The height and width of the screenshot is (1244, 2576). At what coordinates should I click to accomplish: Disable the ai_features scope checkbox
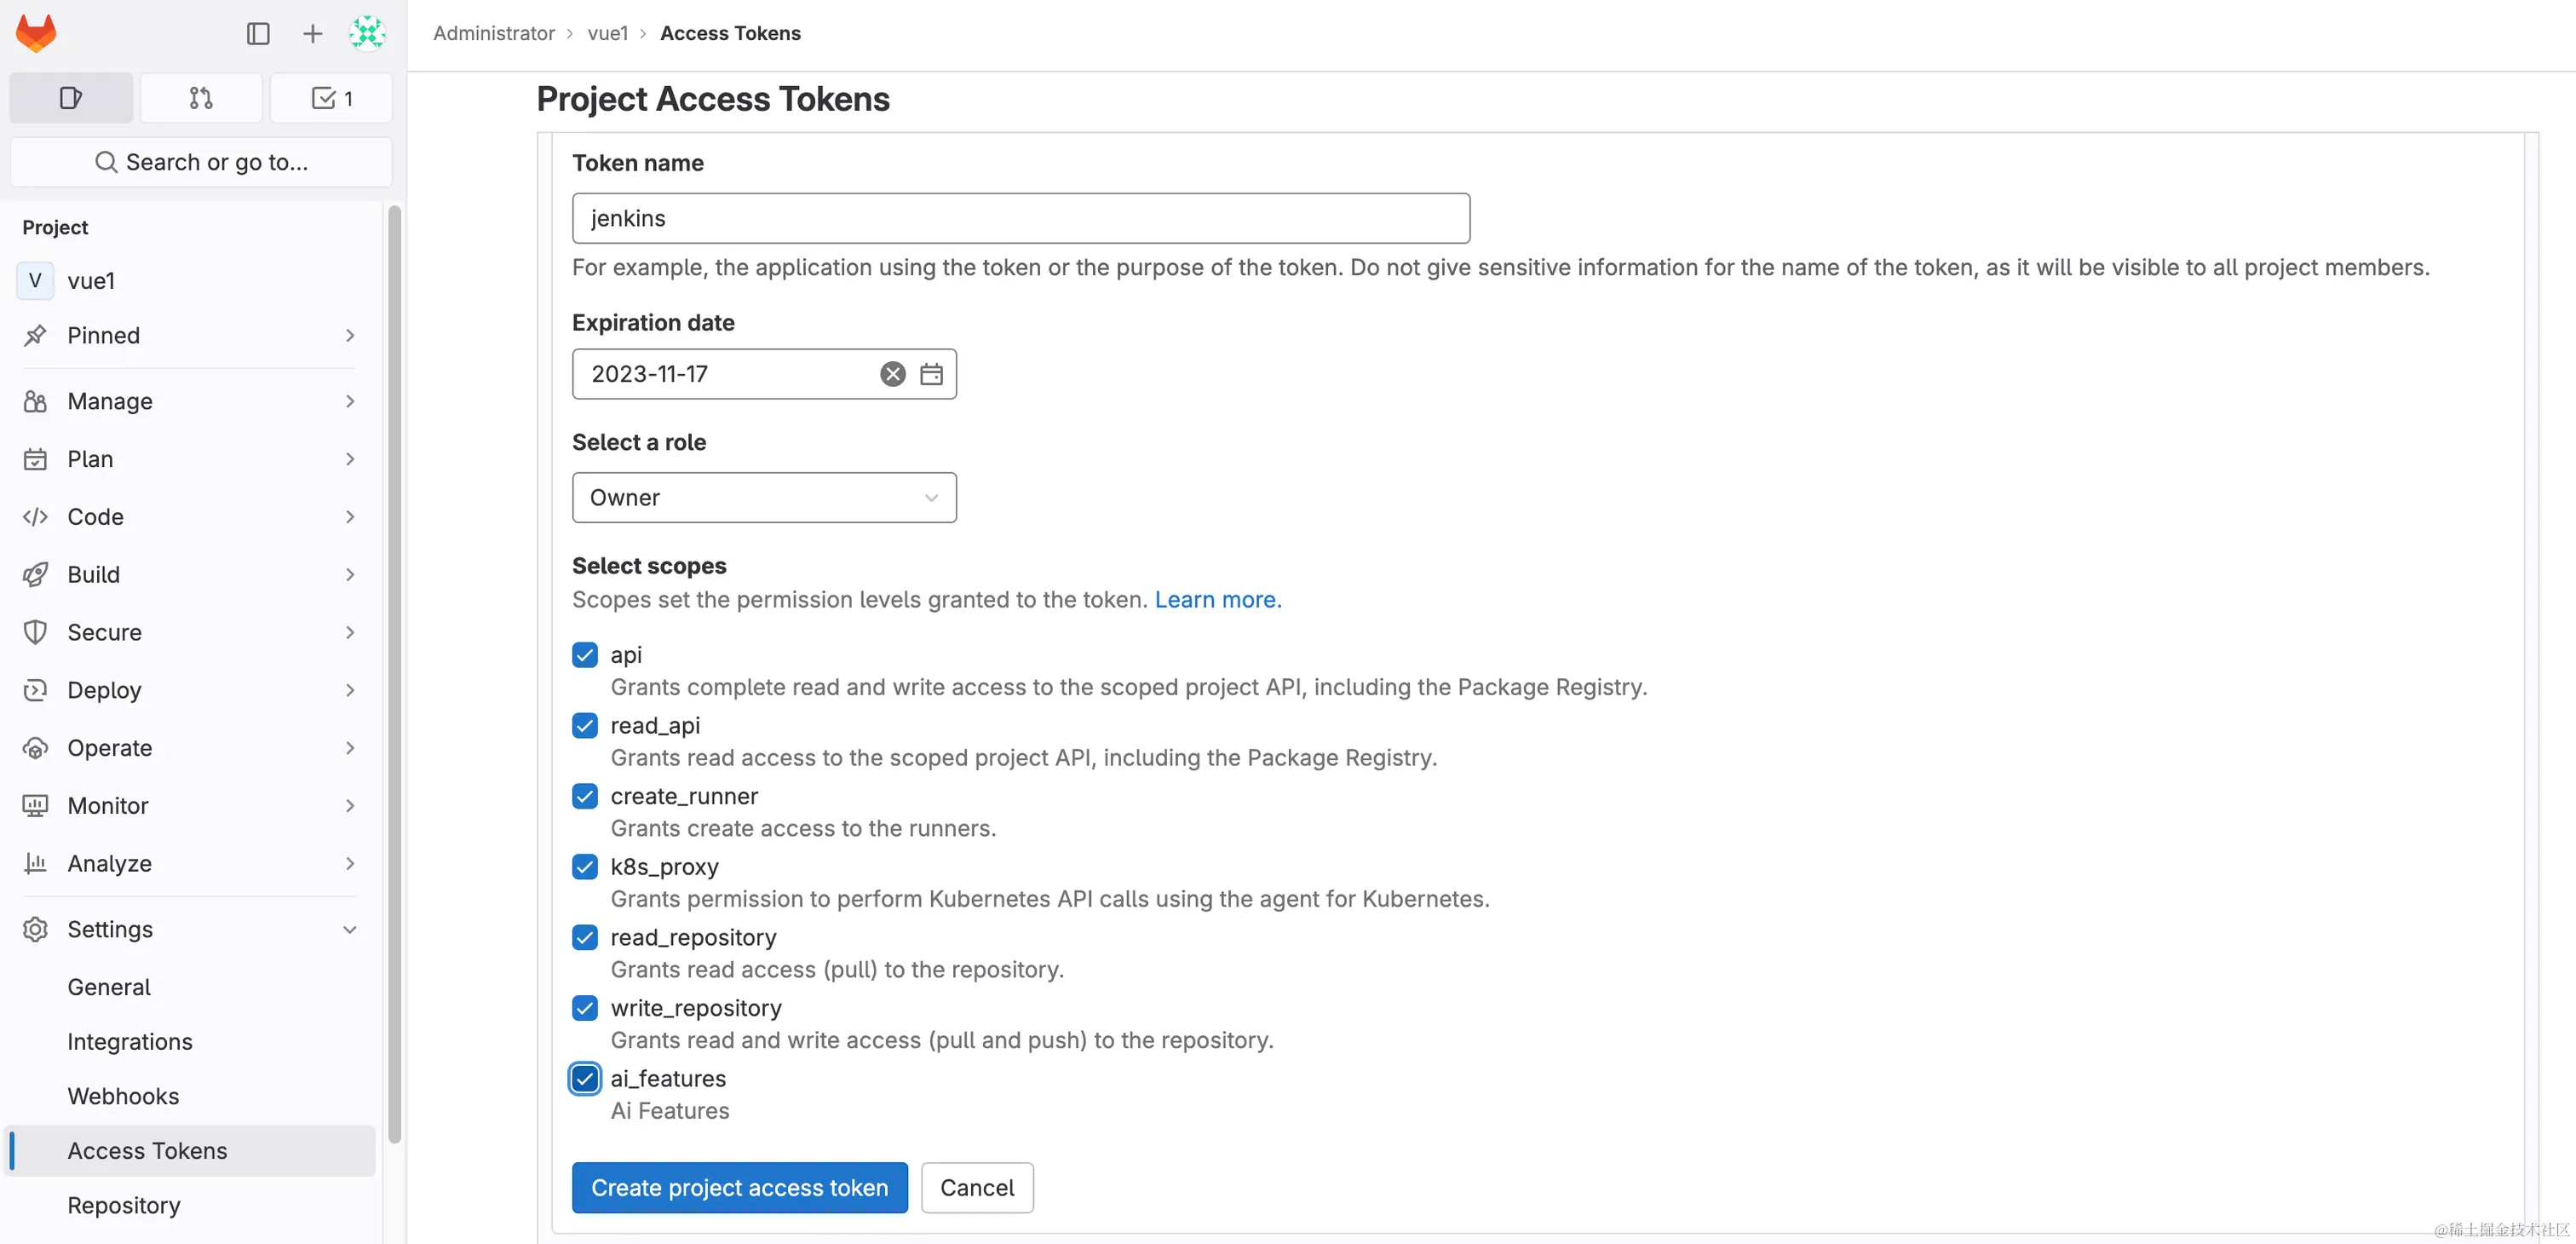coord(585,1078)
